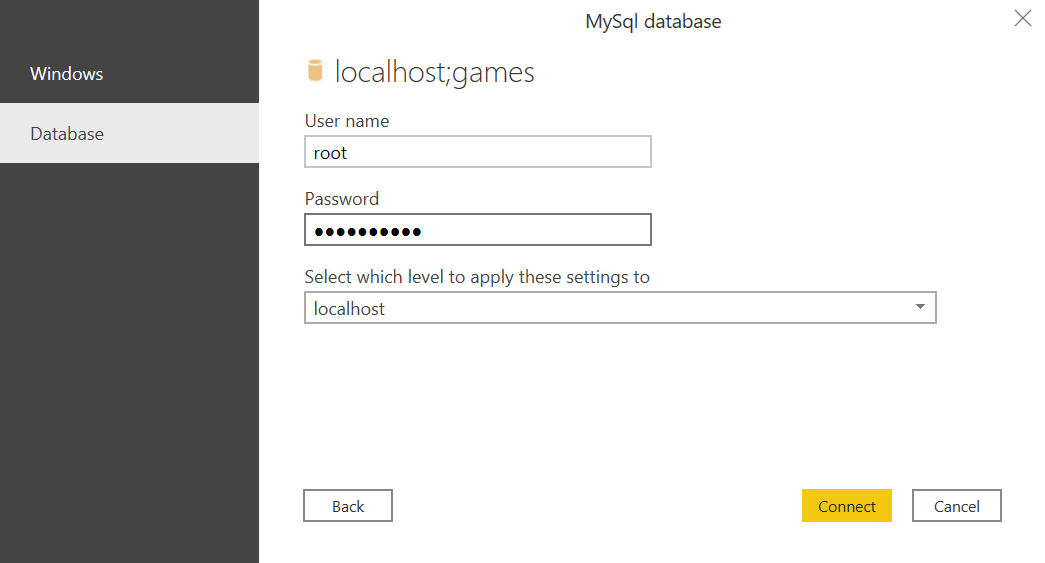The width and height of the screenshot is (1045, 563).
Task: Cancel the database connection dialog
Action: click(x=956, y=506)
